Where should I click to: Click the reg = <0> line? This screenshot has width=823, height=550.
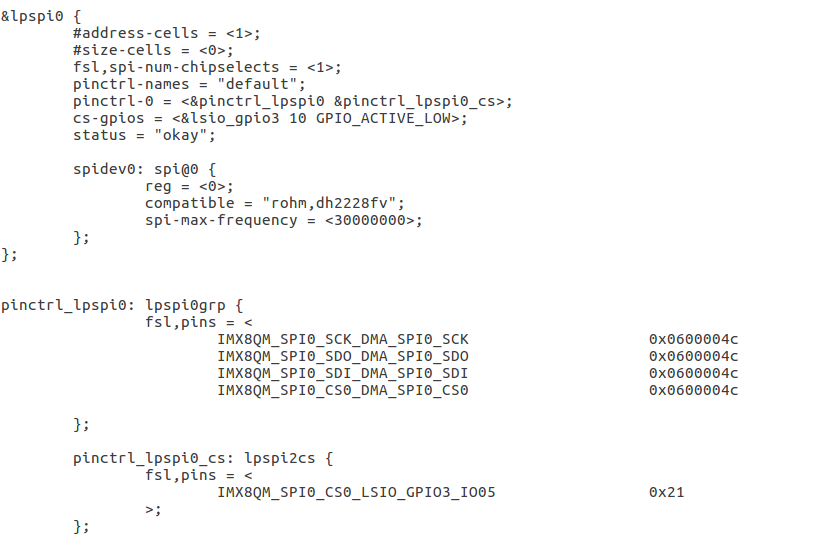point(188,186)
